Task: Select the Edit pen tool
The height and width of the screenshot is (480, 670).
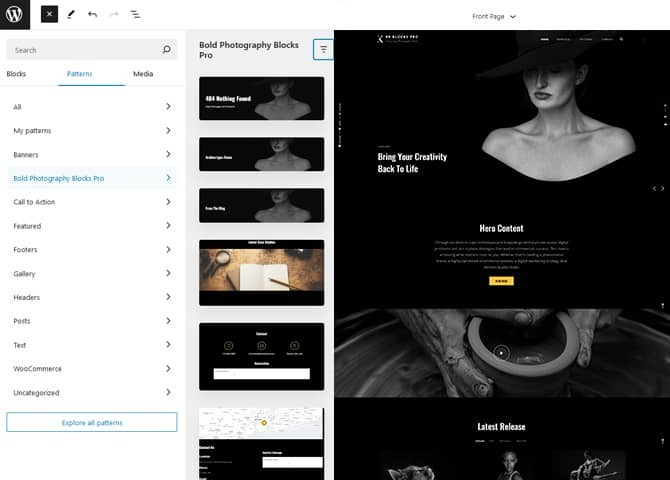Action: (x=71, y=16)
